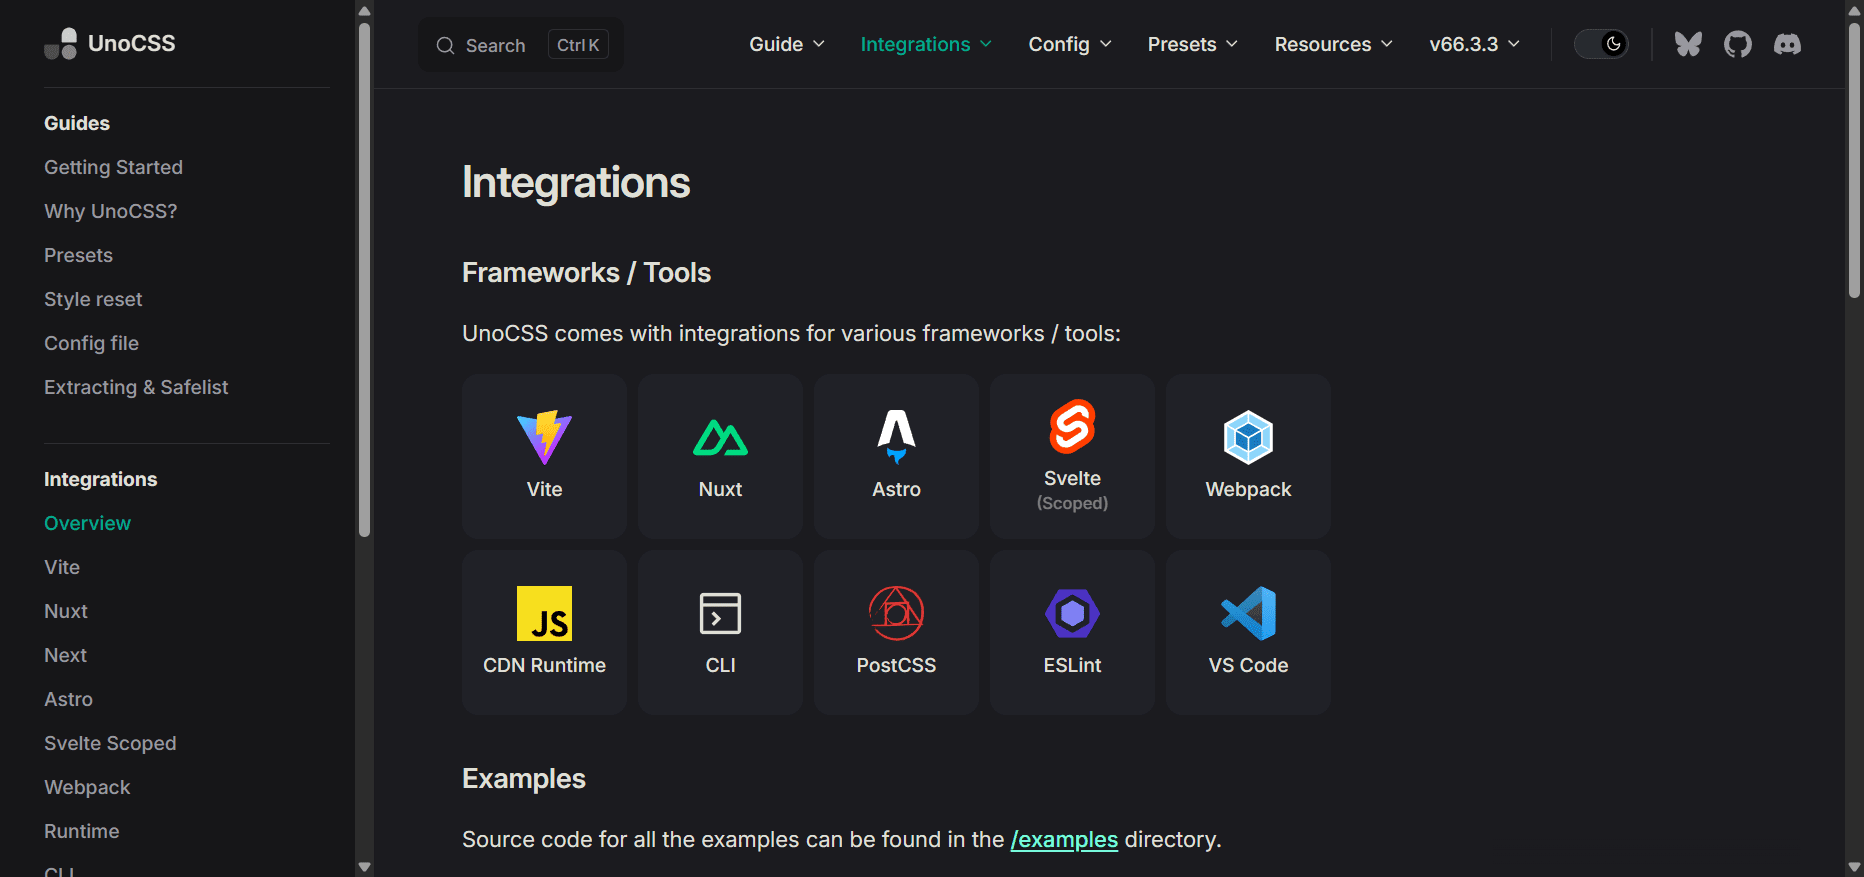The image size is (1864, 877).
Task: Click the orange Svelte logo
Action: point(1072,426)
